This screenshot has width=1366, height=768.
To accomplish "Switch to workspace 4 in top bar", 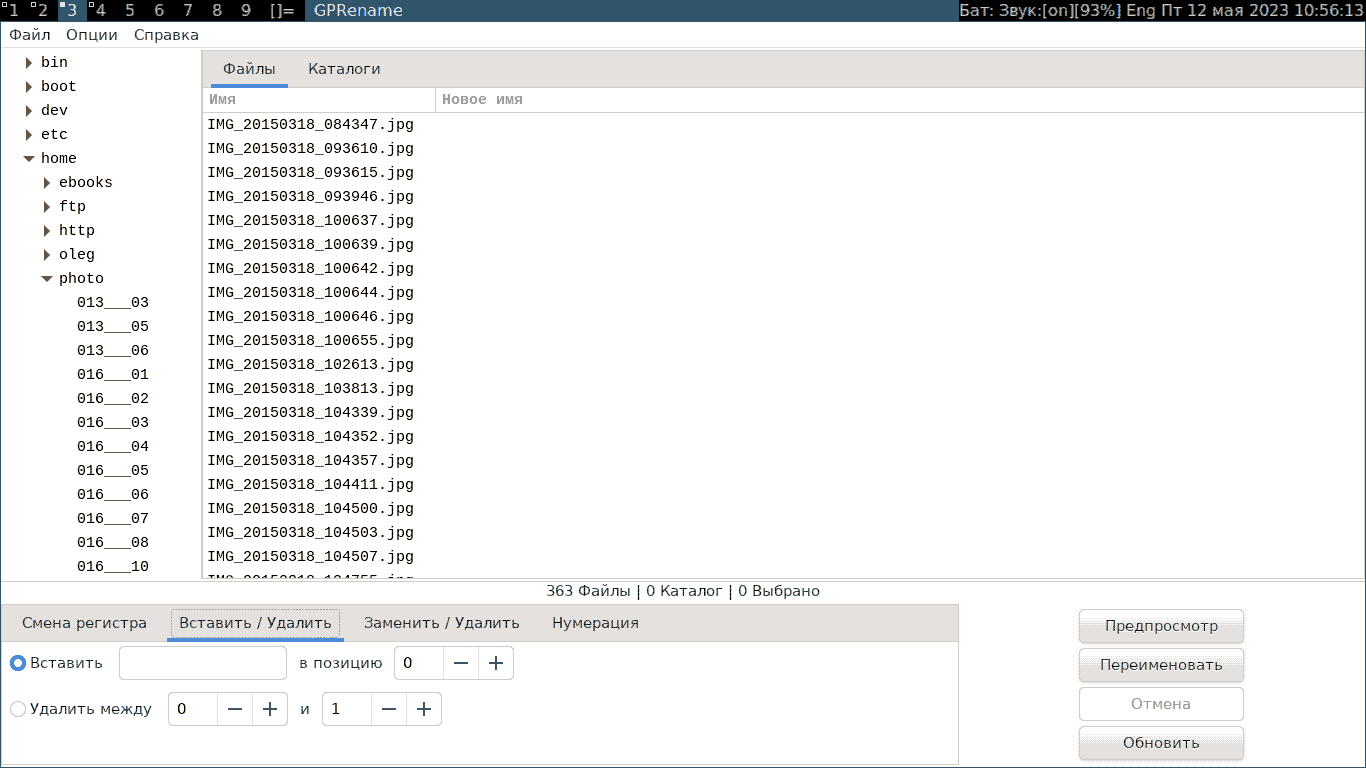I will click(99, 10).
